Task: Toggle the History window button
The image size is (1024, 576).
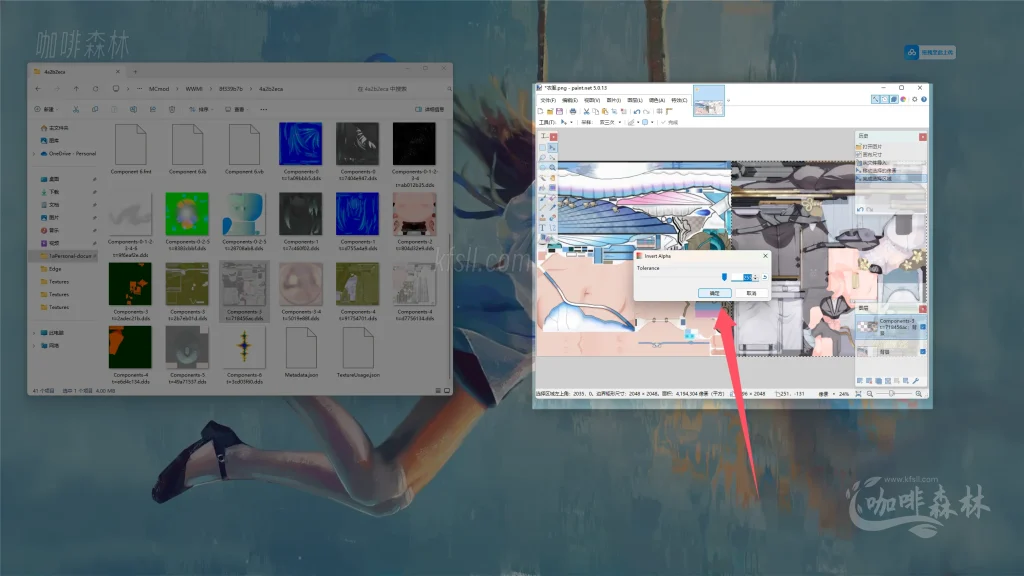Action: point(884,100)
